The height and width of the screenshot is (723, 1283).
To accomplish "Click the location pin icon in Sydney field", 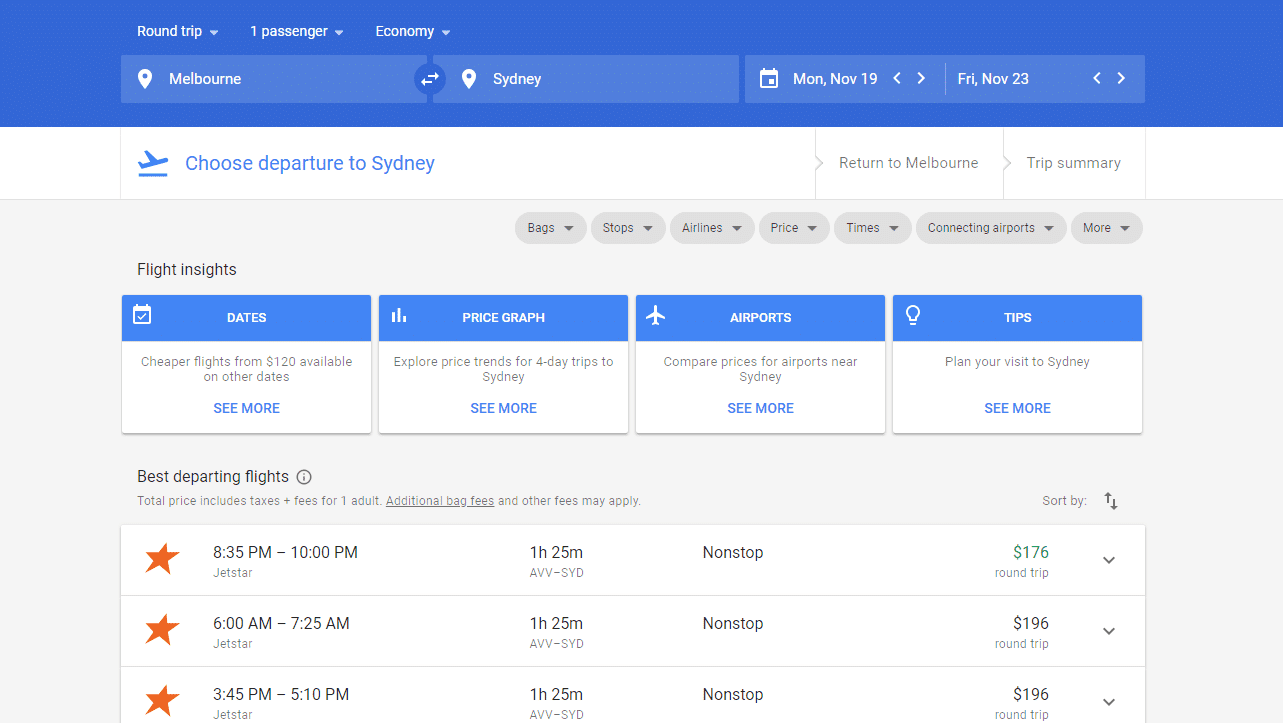I will [x=469, y=78].
